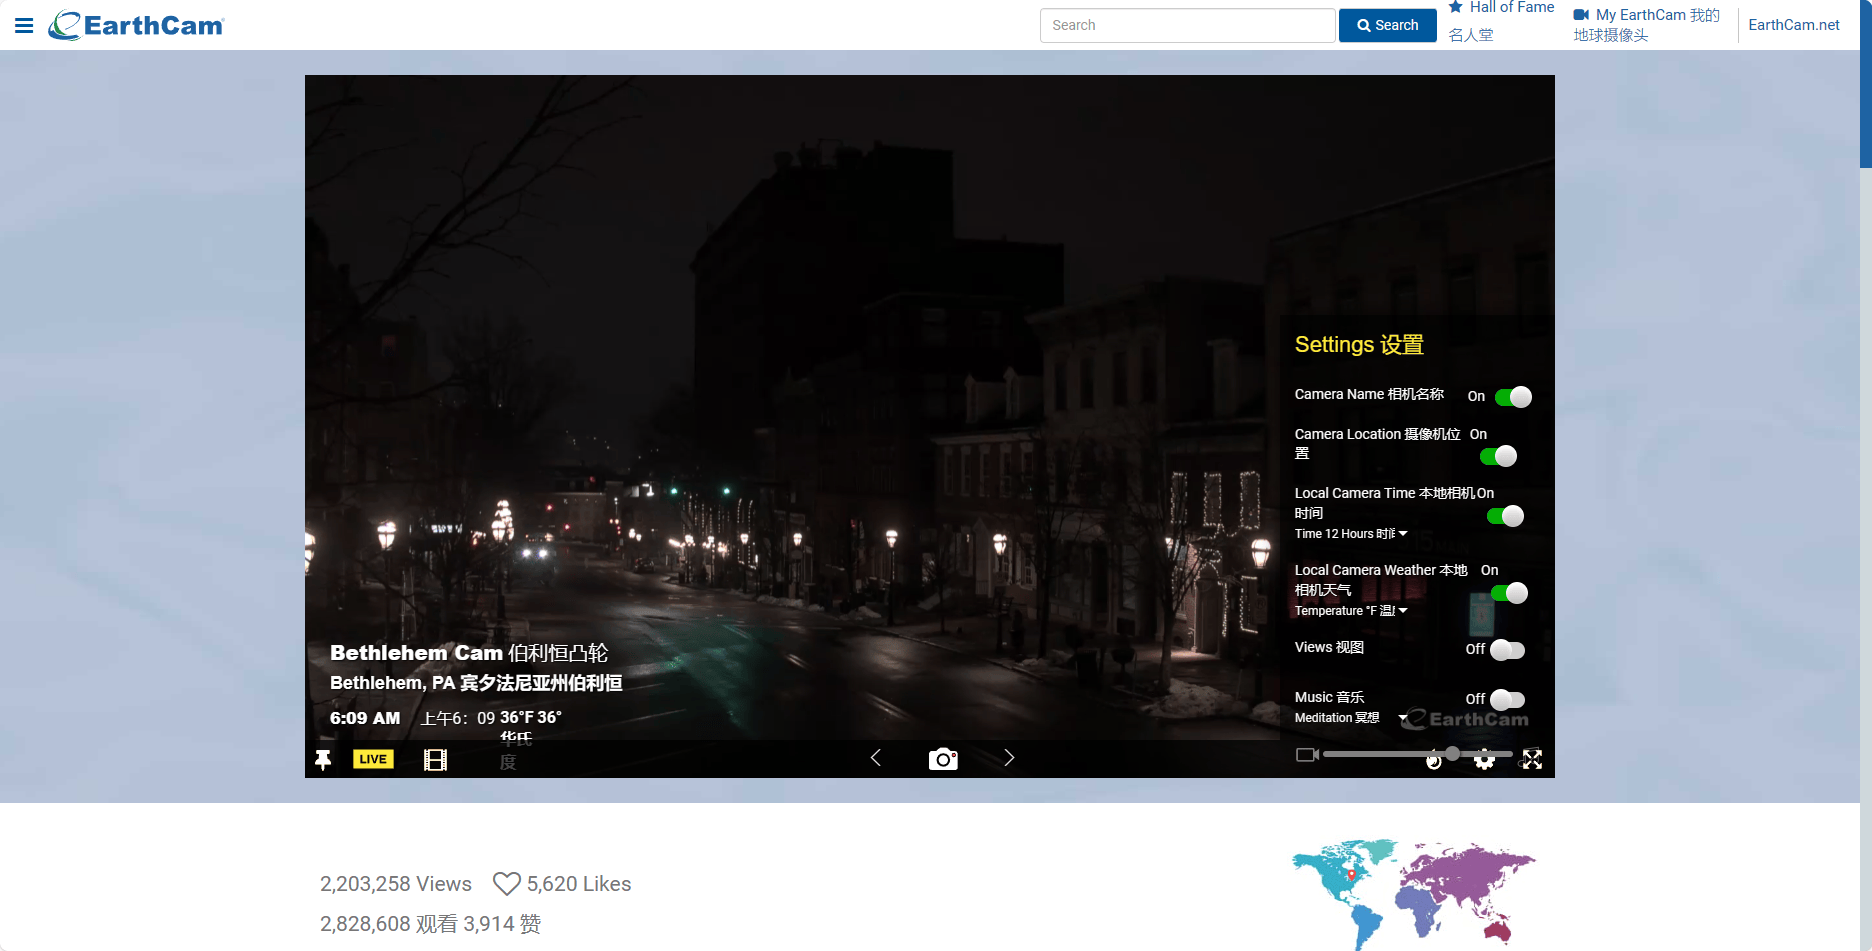Open the timelapse filmstrip view
The width and height of the screenshot is (1872, 951).
pos(435,760)
